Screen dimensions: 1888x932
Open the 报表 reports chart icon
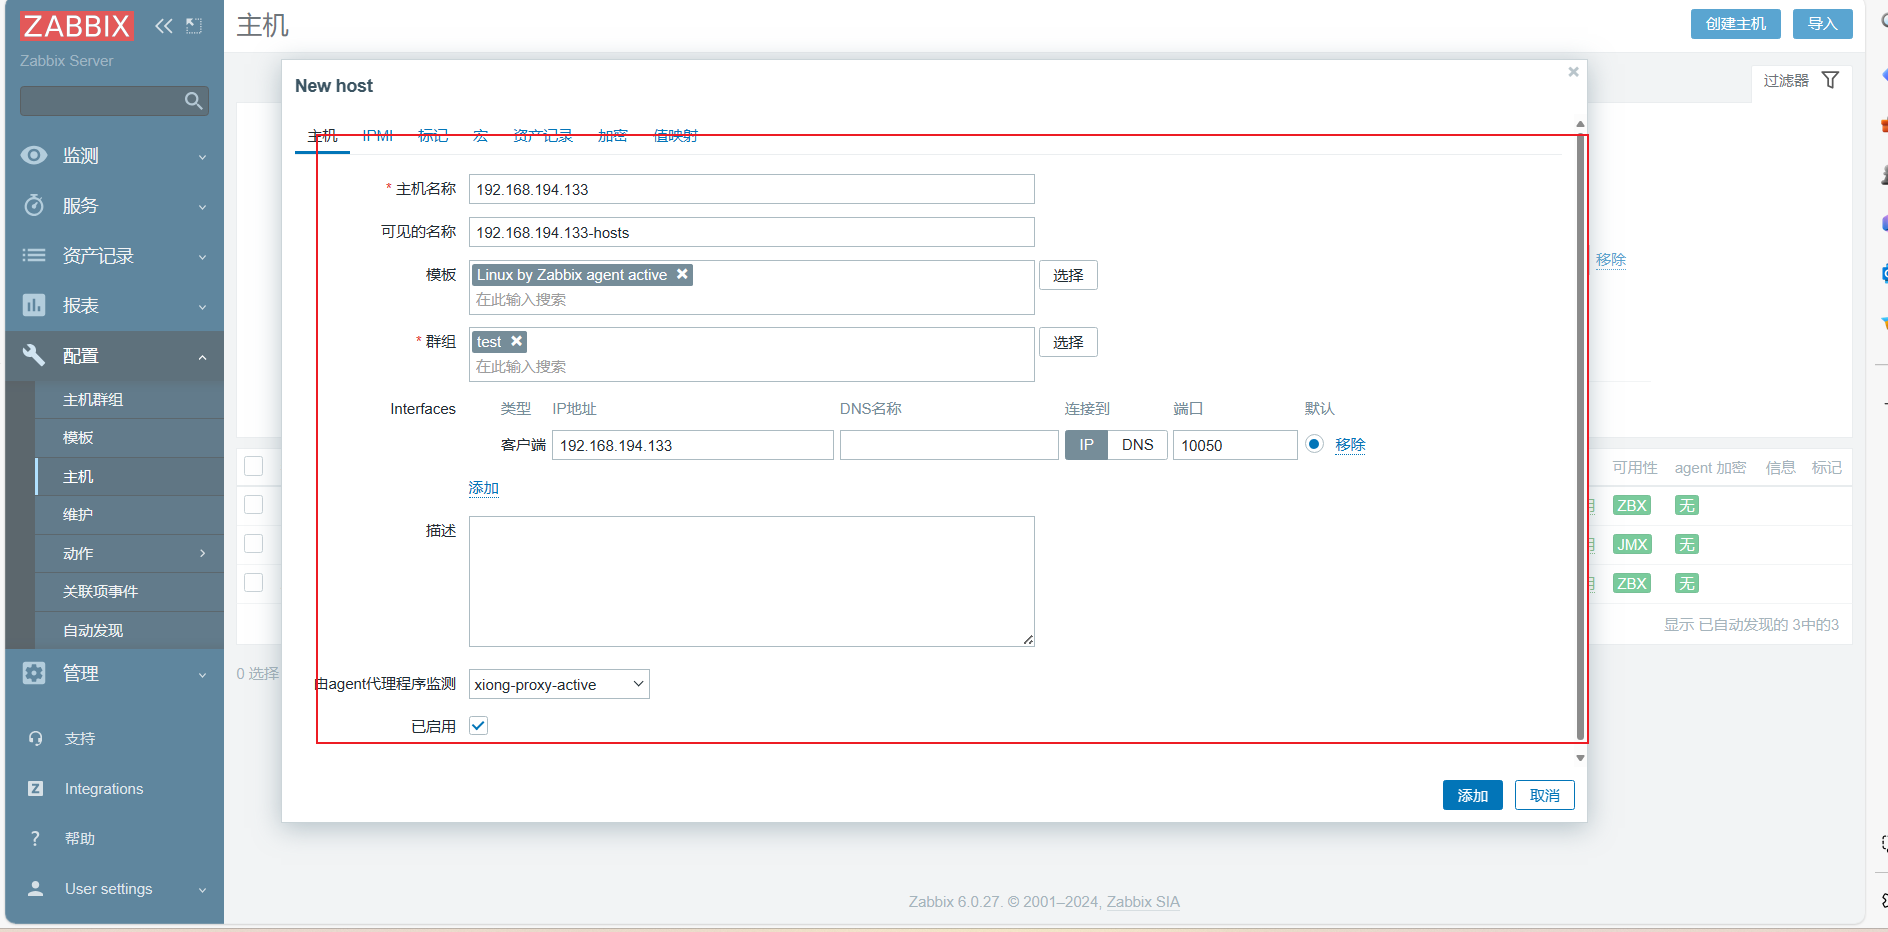pos(34,305)
